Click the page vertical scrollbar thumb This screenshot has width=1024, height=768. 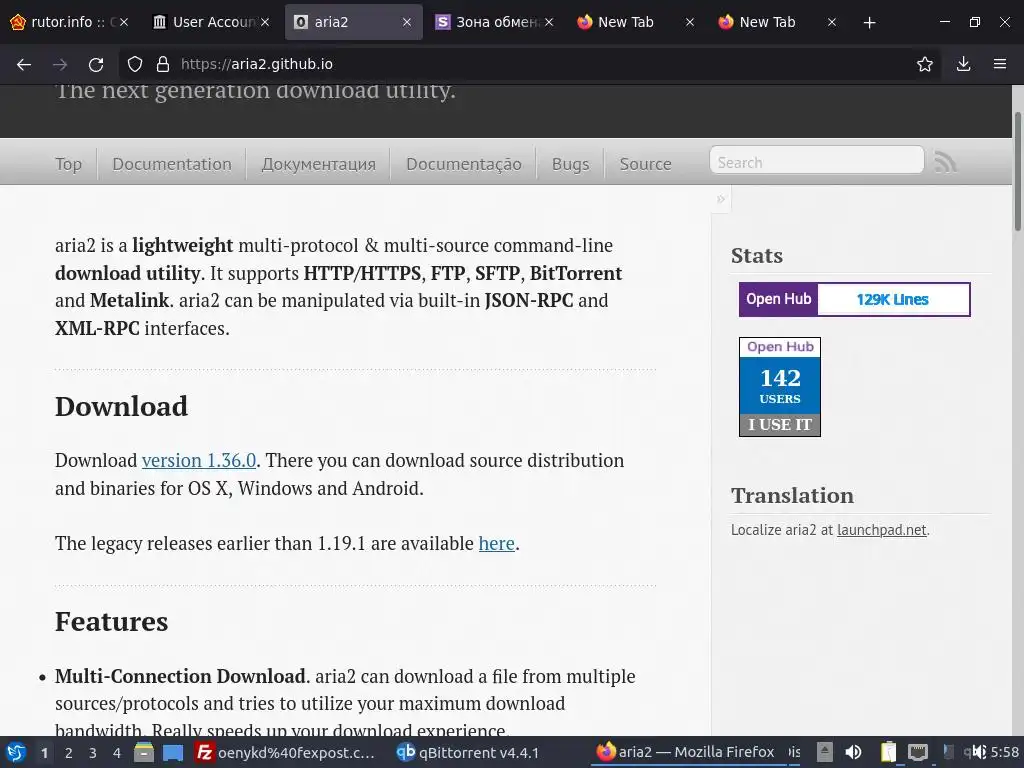point(1017,171)
